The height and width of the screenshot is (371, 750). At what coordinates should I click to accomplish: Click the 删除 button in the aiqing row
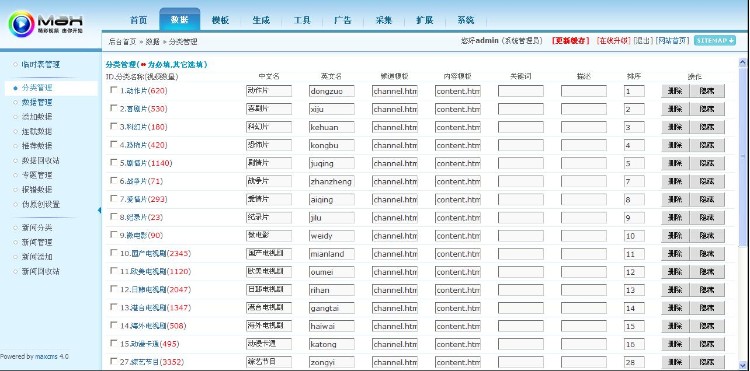[x=675, y=199]
